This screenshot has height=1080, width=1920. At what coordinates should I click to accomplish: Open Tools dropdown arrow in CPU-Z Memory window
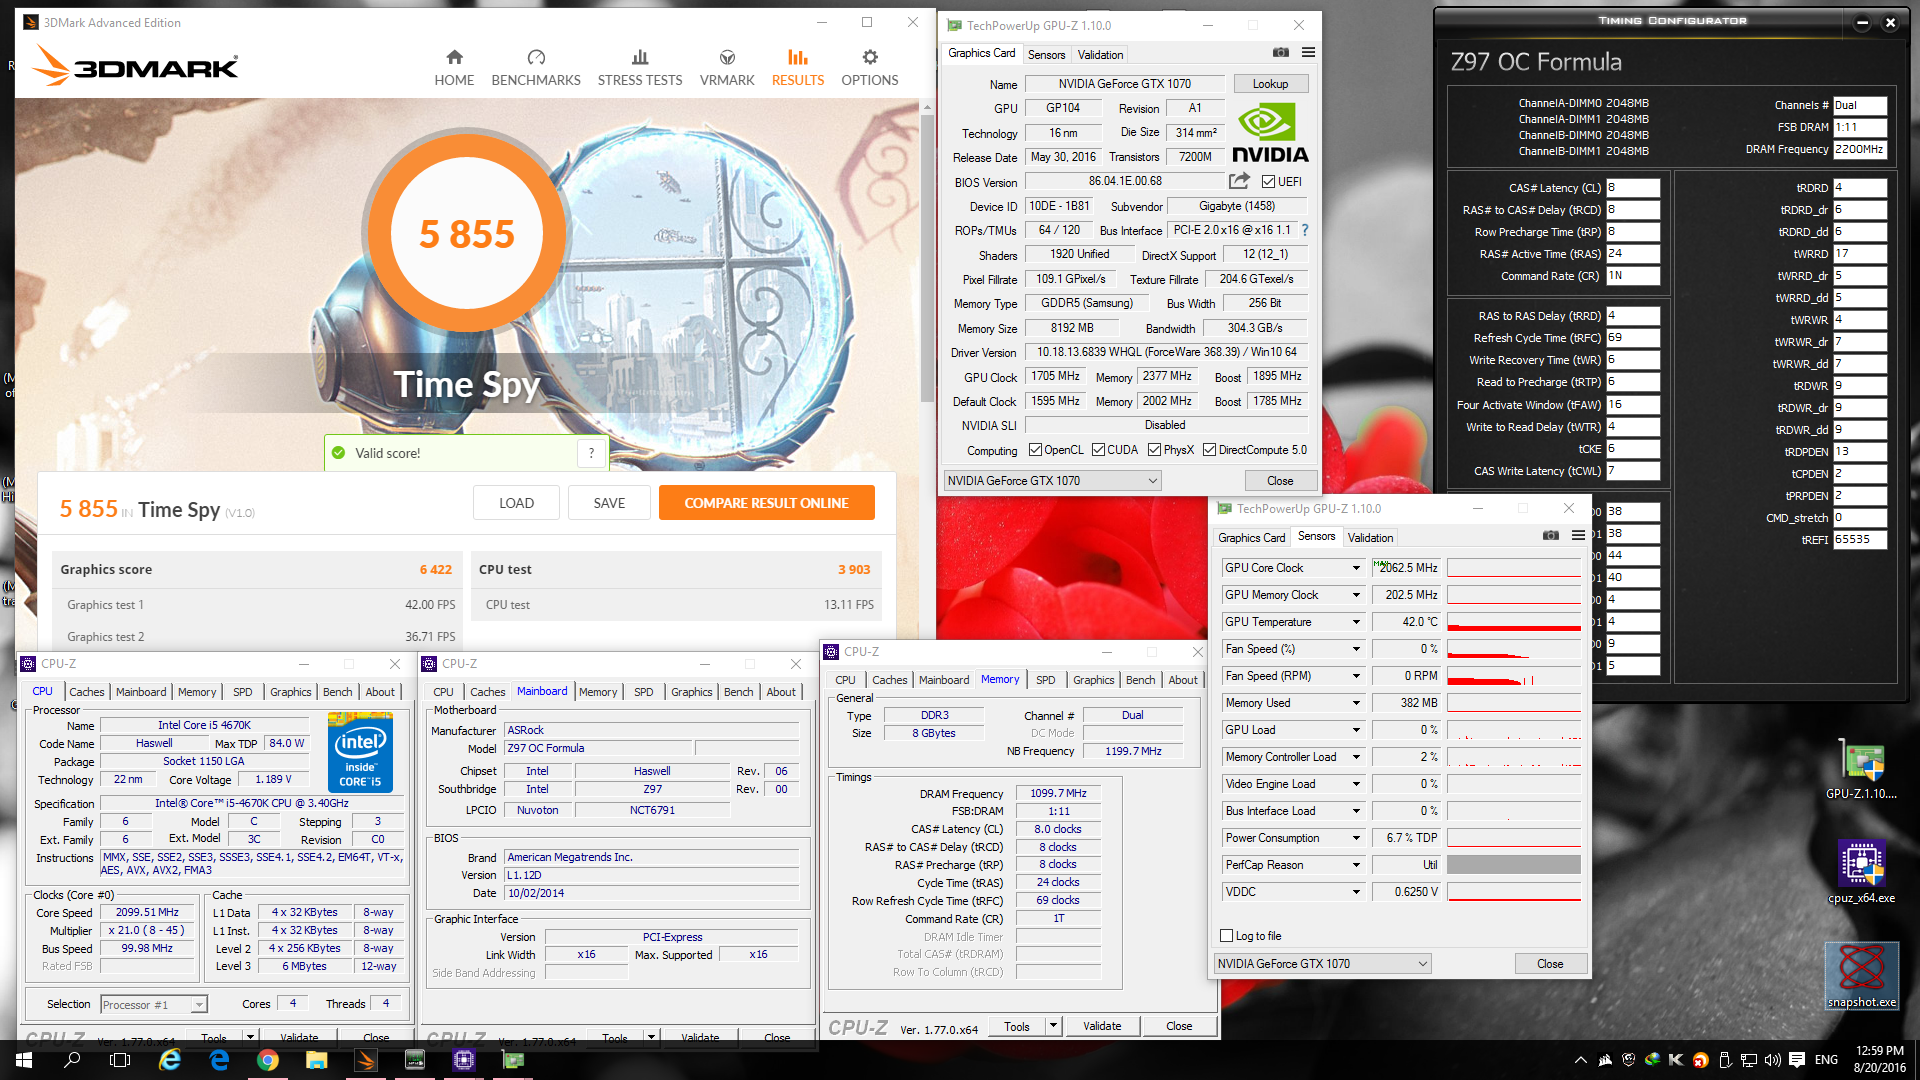coord(1053,1026)
